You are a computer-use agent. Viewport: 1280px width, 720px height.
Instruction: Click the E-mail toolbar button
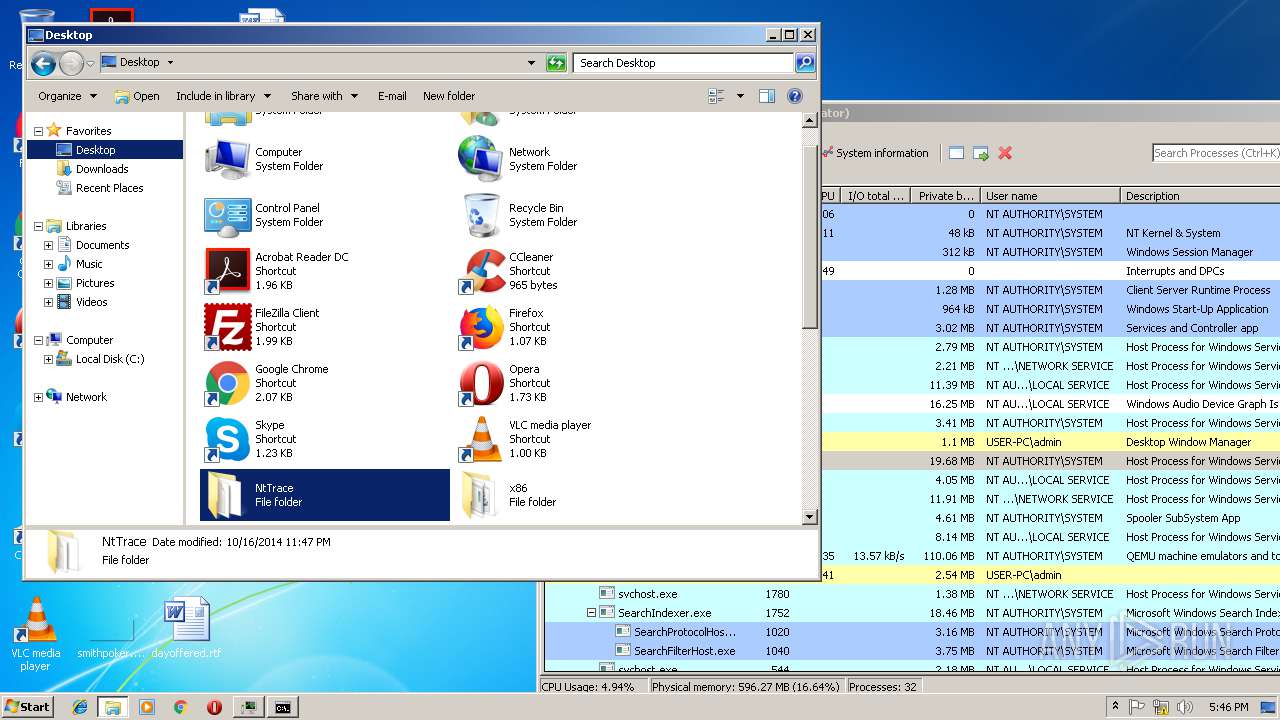coord(392,96)
